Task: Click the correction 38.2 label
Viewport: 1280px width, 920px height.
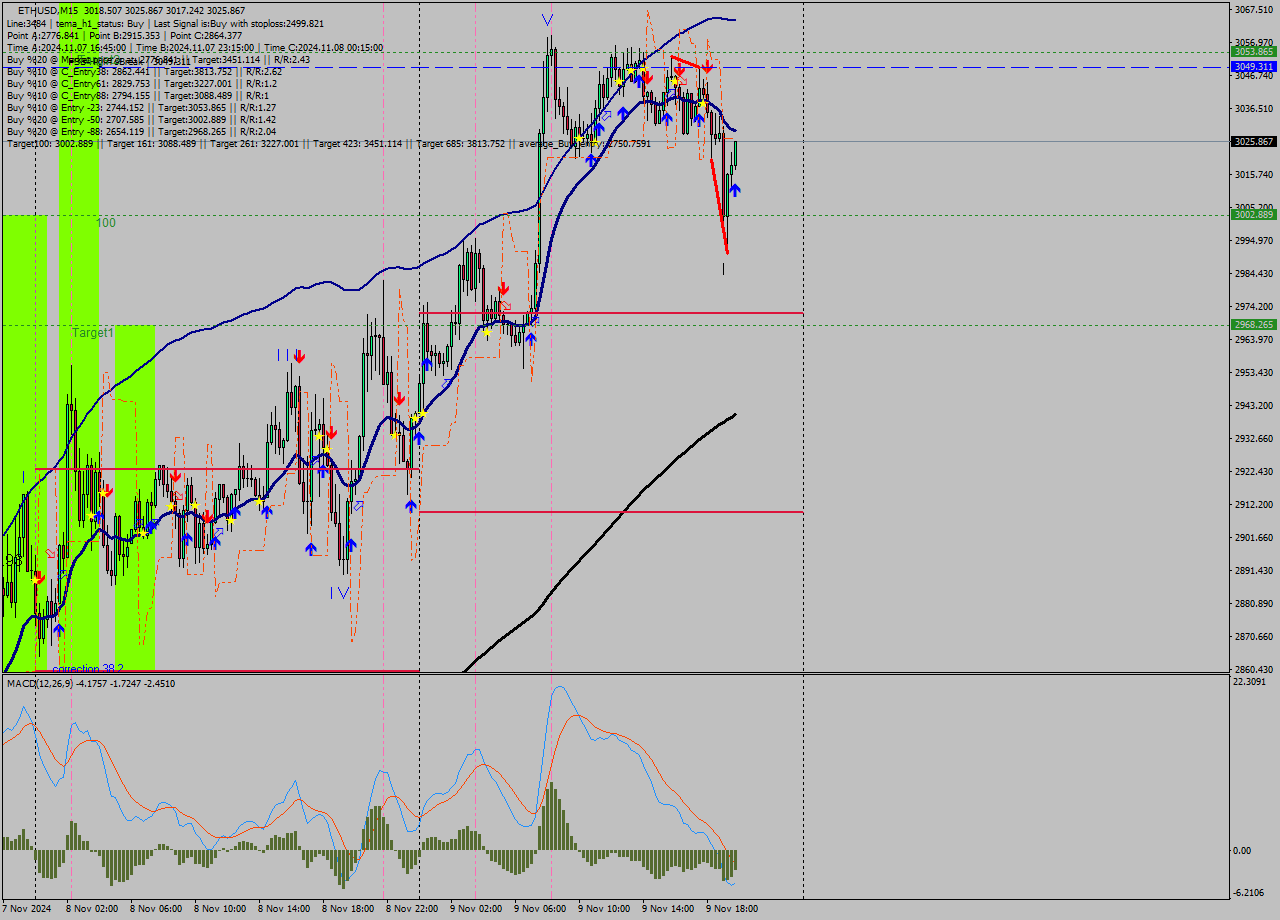Action: [88, 668]
